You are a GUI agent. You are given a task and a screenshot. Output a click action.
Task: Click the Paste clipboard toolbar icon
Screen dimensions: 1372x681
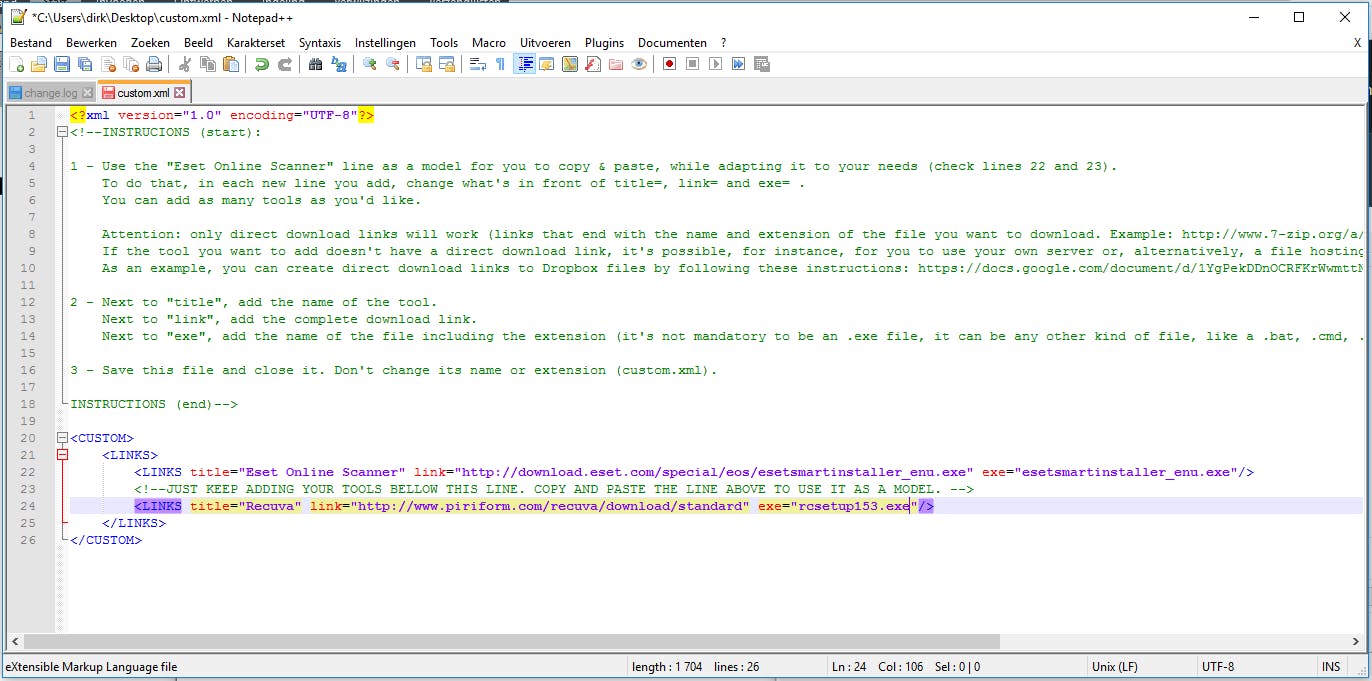231,64
